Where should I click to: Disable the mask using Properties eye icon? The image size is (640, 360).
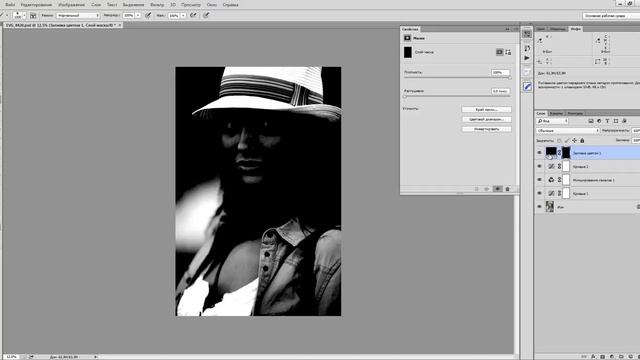point(497,189)
